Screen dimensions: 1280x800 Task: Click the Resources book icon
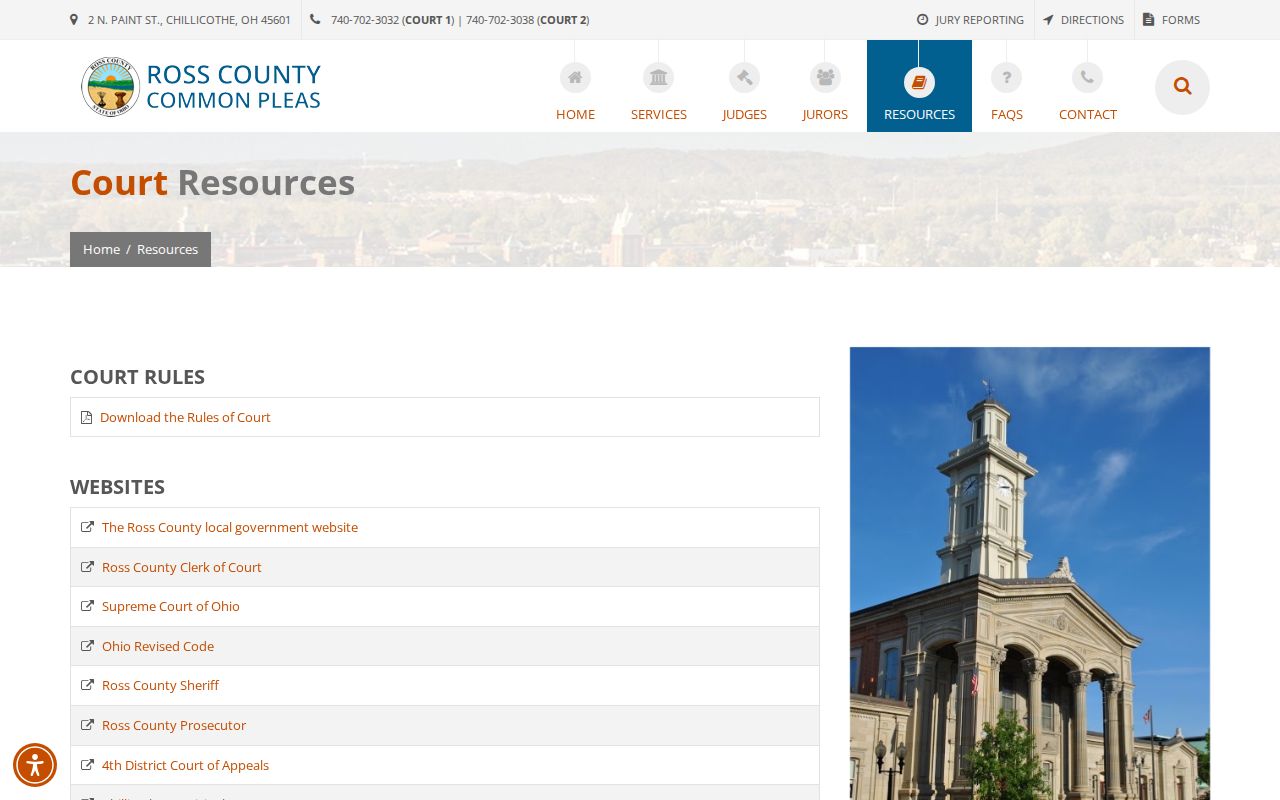pos(919,82)
